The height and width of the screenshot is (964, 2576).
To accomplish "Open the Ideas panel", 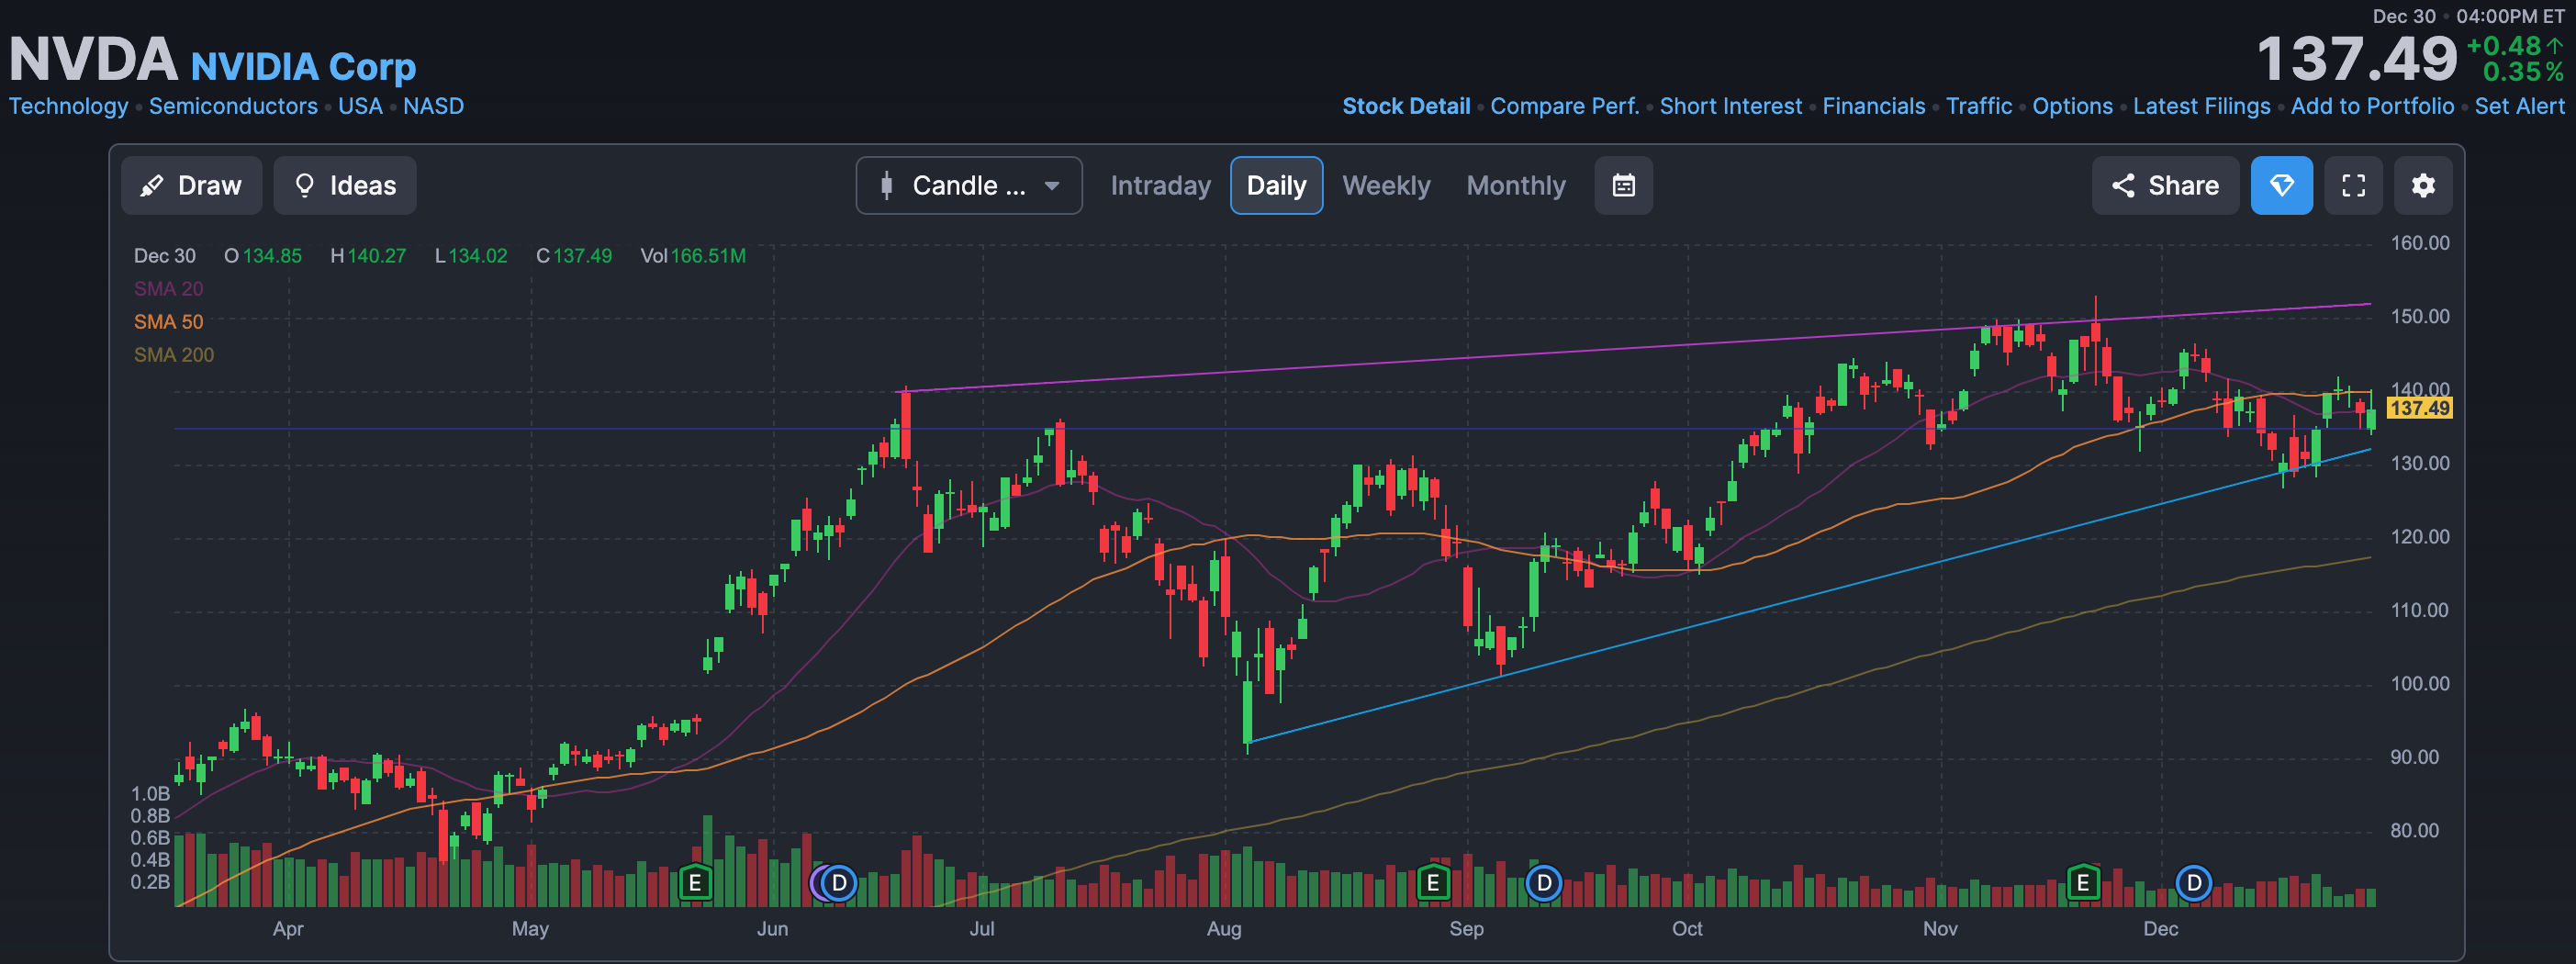I will pyautogui.click(x=345, y=185).
